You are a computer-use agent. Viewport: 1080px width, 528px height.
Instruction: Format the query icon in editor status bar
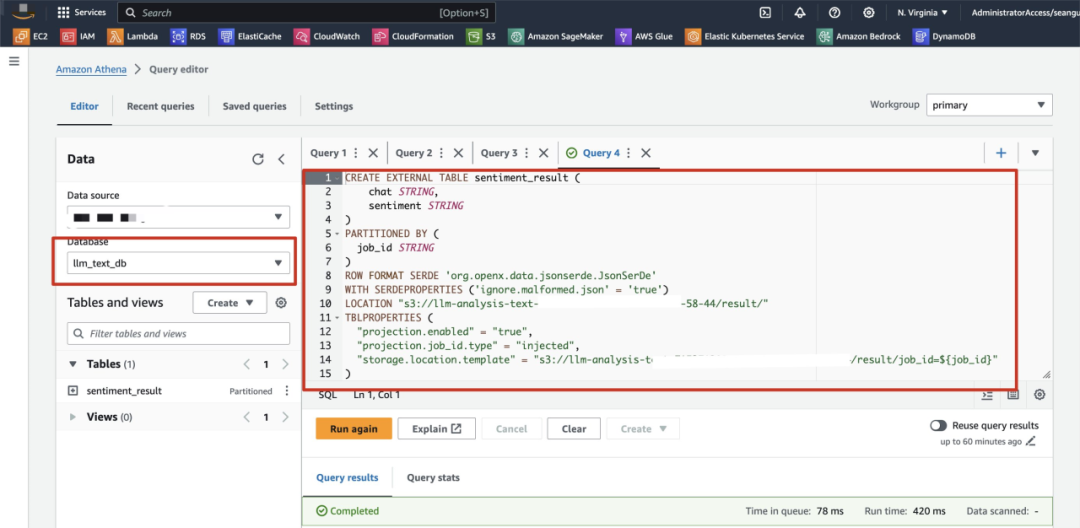pos(987,394)
